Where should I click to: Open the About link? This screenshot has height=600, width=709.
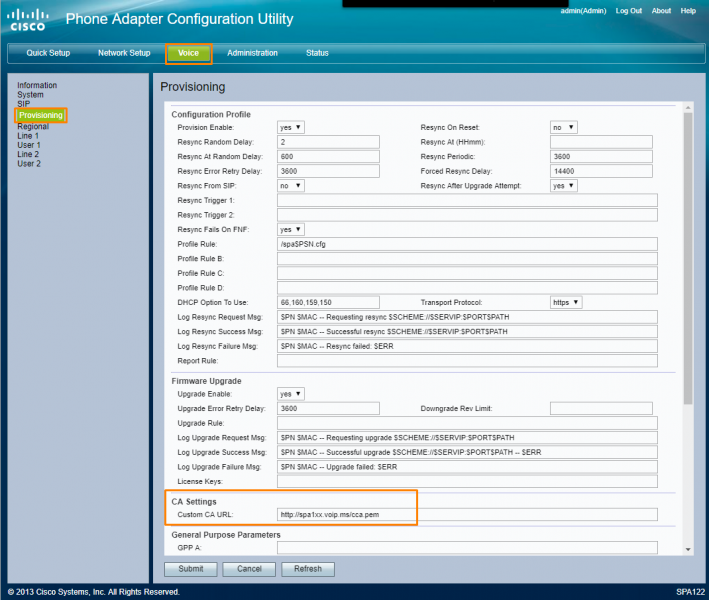661,11
